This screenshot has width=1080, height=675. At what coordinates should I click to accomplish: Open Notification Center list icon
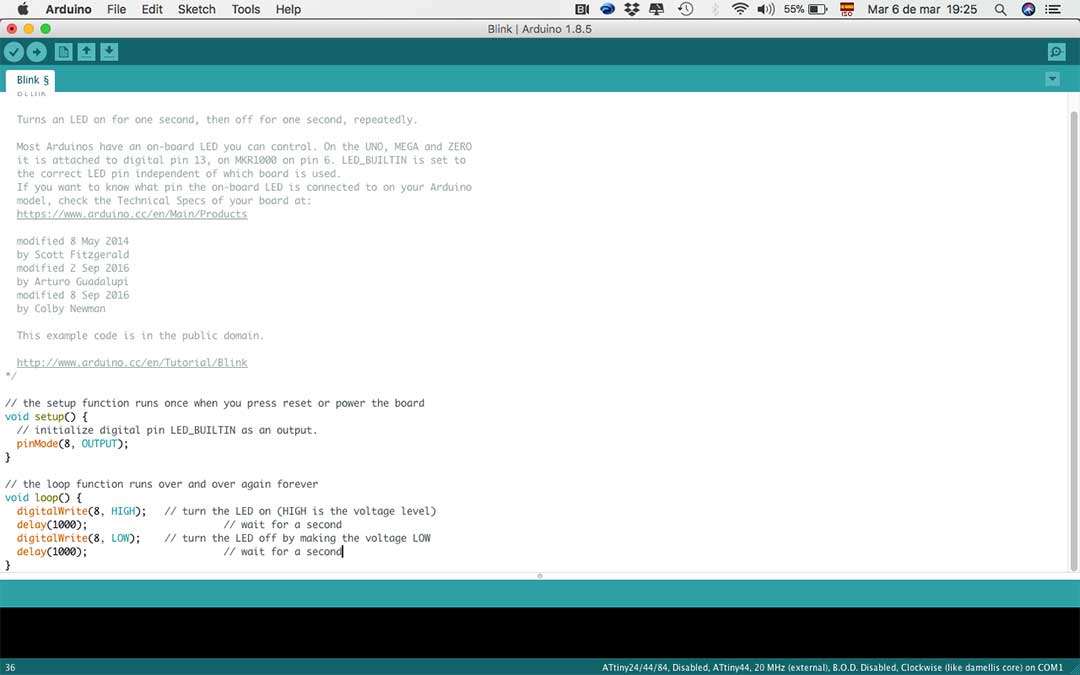(x=1053, y=9)
